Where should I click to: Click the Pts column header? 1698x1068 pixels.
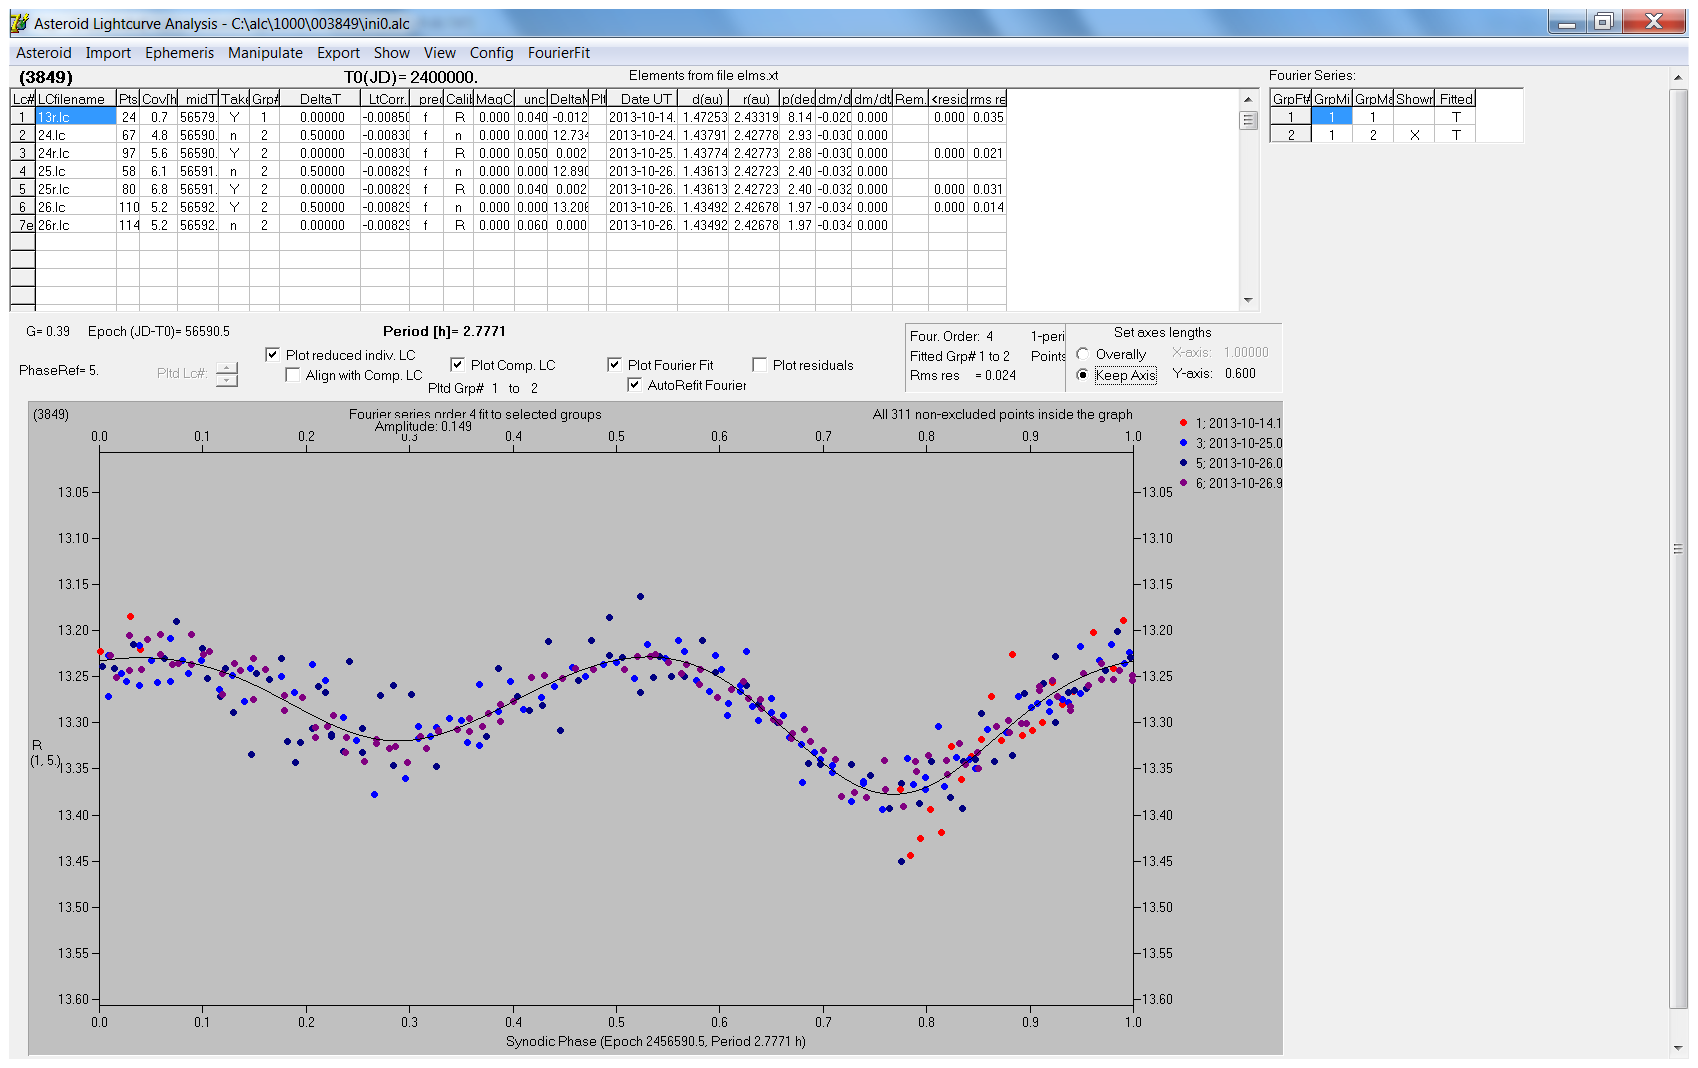coord(128,99)
